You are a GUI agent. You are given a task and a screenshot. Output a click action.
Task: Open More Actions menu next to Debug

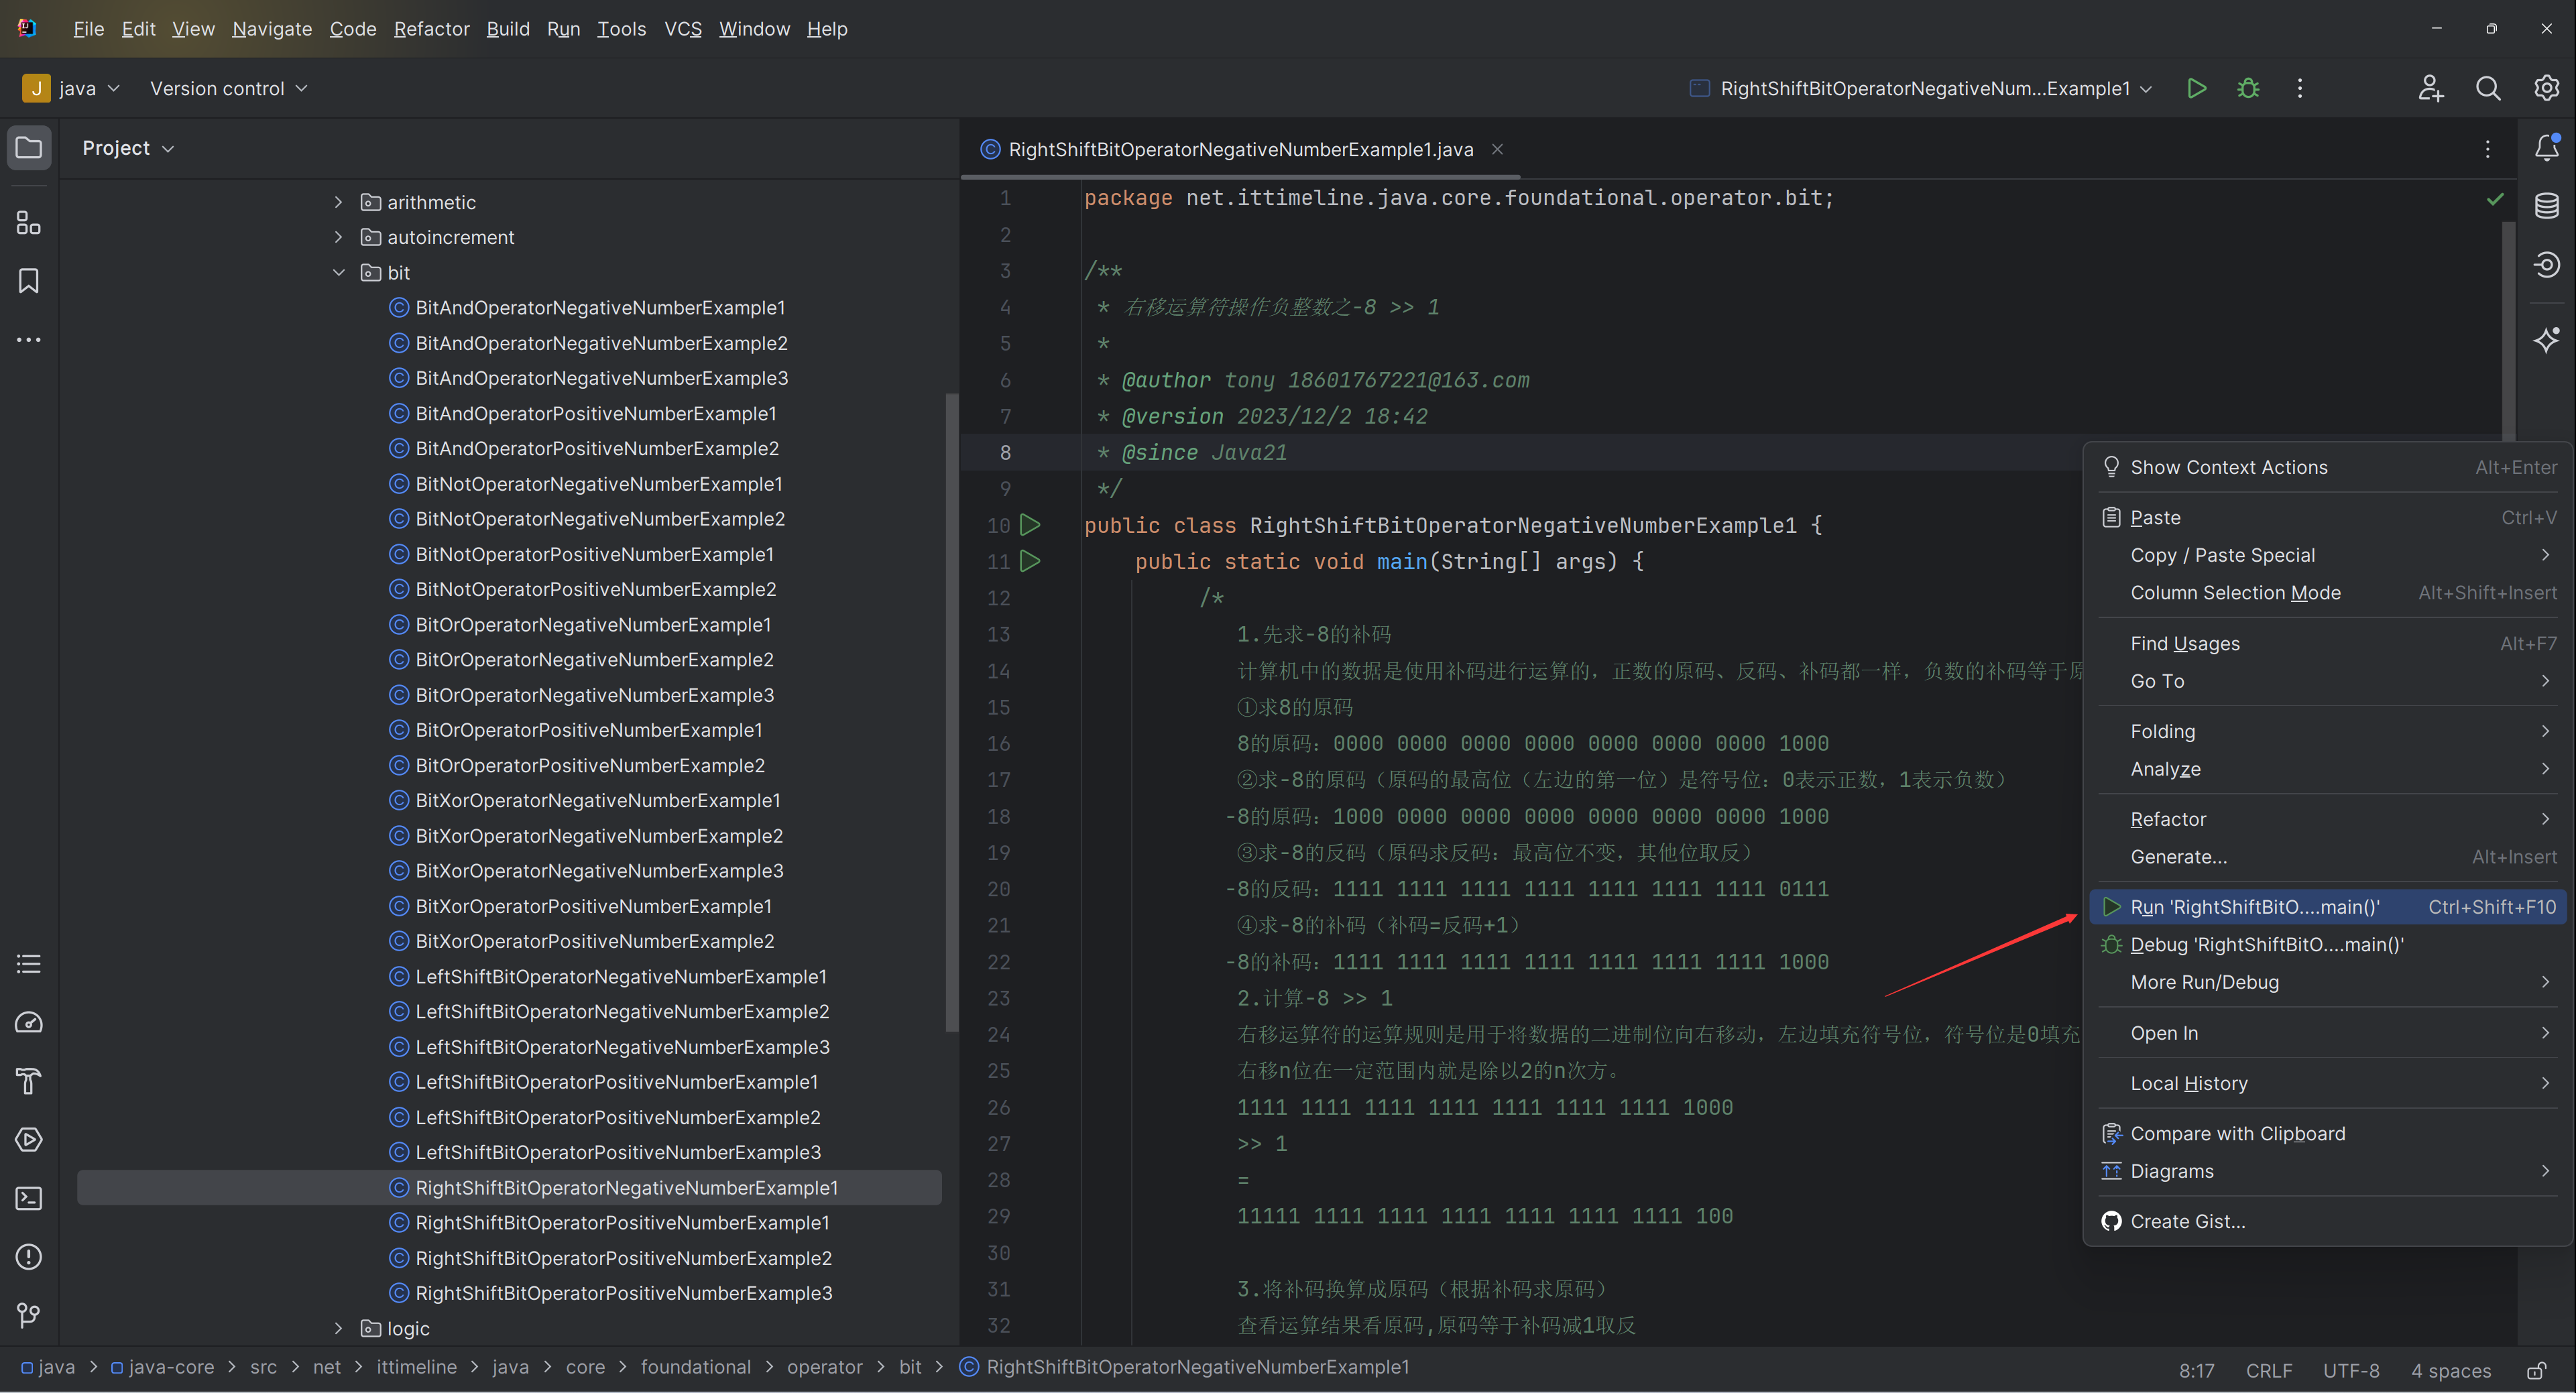2300,88
